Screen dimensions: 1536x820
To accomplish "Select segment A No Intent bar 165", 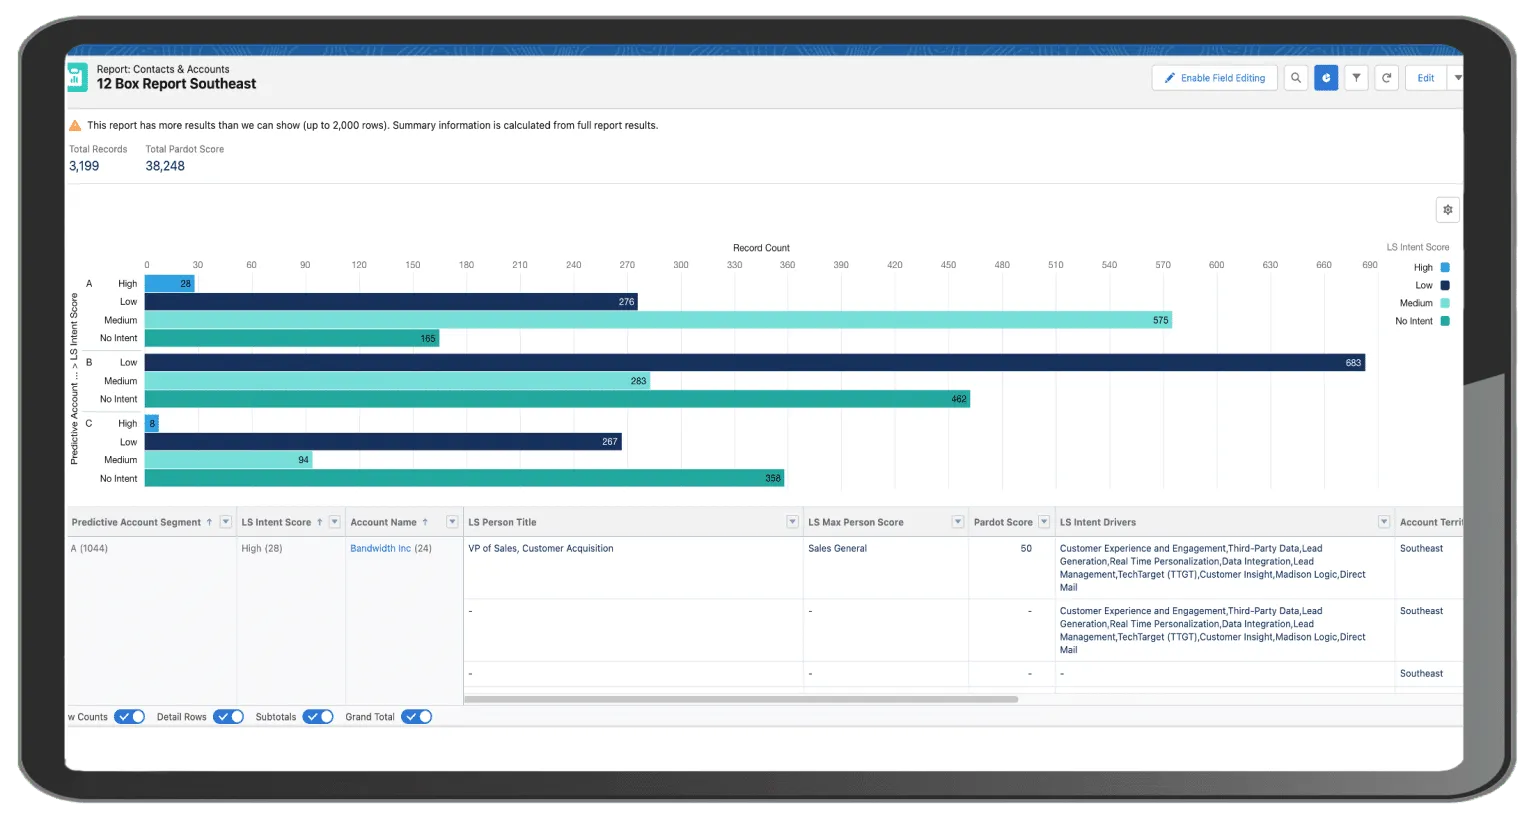I will point(292,338).
